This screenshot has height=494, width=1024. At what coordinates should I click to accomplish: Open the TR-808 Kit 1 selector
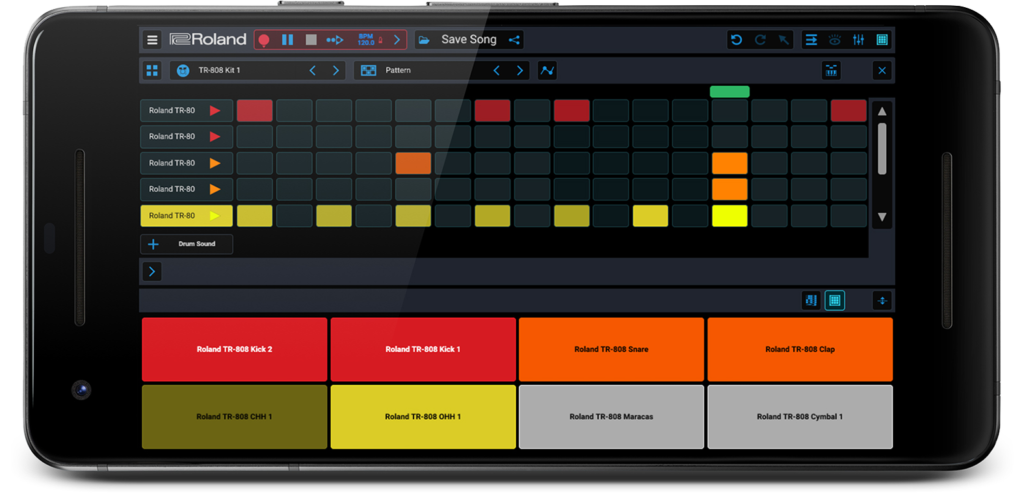(x=258, y=71)
